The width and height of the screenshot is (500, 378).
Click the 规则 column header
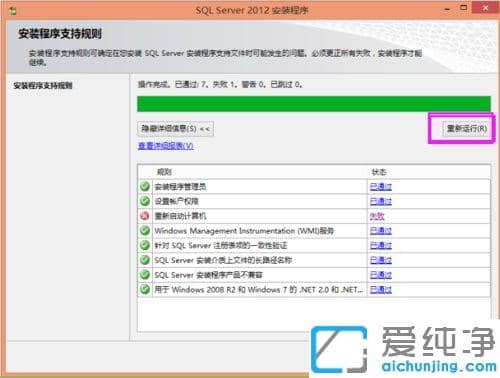(x=164, y=172)
